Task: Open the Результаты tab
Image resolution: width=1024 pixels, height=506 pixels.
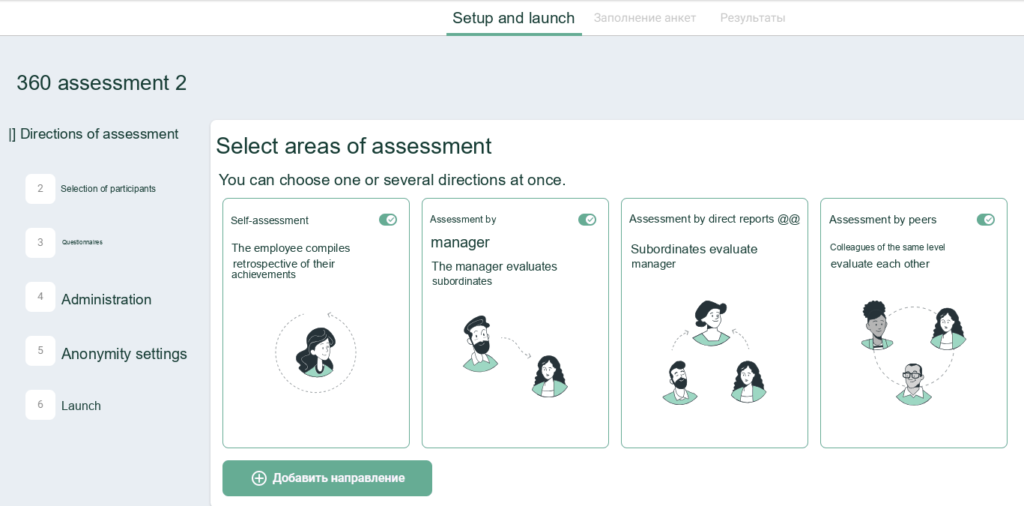Action: point(752,18)
